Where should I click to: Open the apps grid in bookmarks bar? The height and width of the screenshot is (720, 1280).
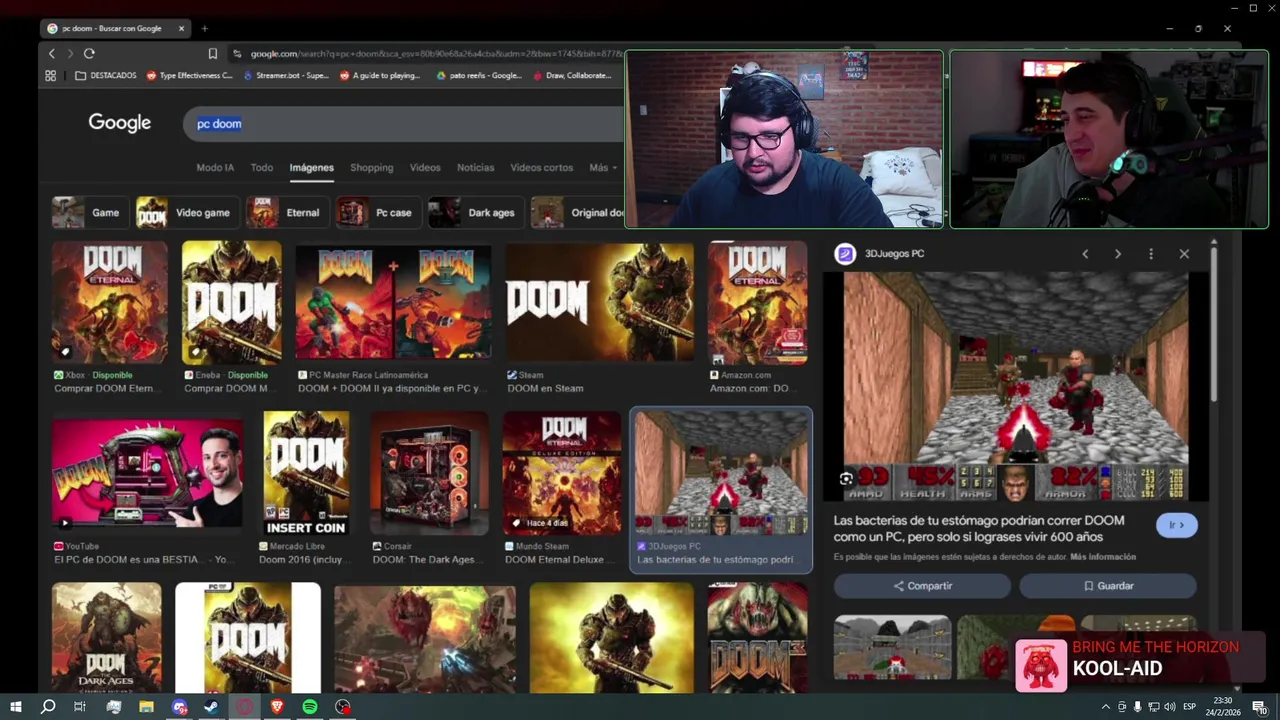click(51, 75)
